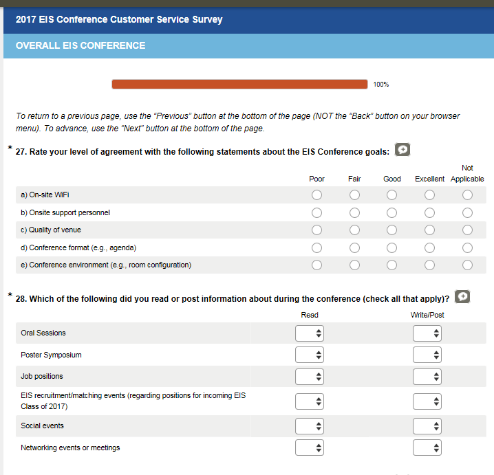This screenshot has height=475, width=494.
Task: Expand Read dropdown for Networking events
Action: coord(309,448)
